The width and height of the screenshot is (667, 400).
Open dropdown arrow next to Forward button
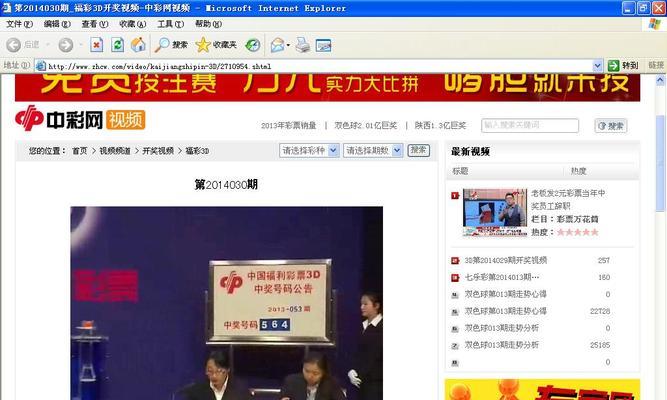(x=80, y=45)
